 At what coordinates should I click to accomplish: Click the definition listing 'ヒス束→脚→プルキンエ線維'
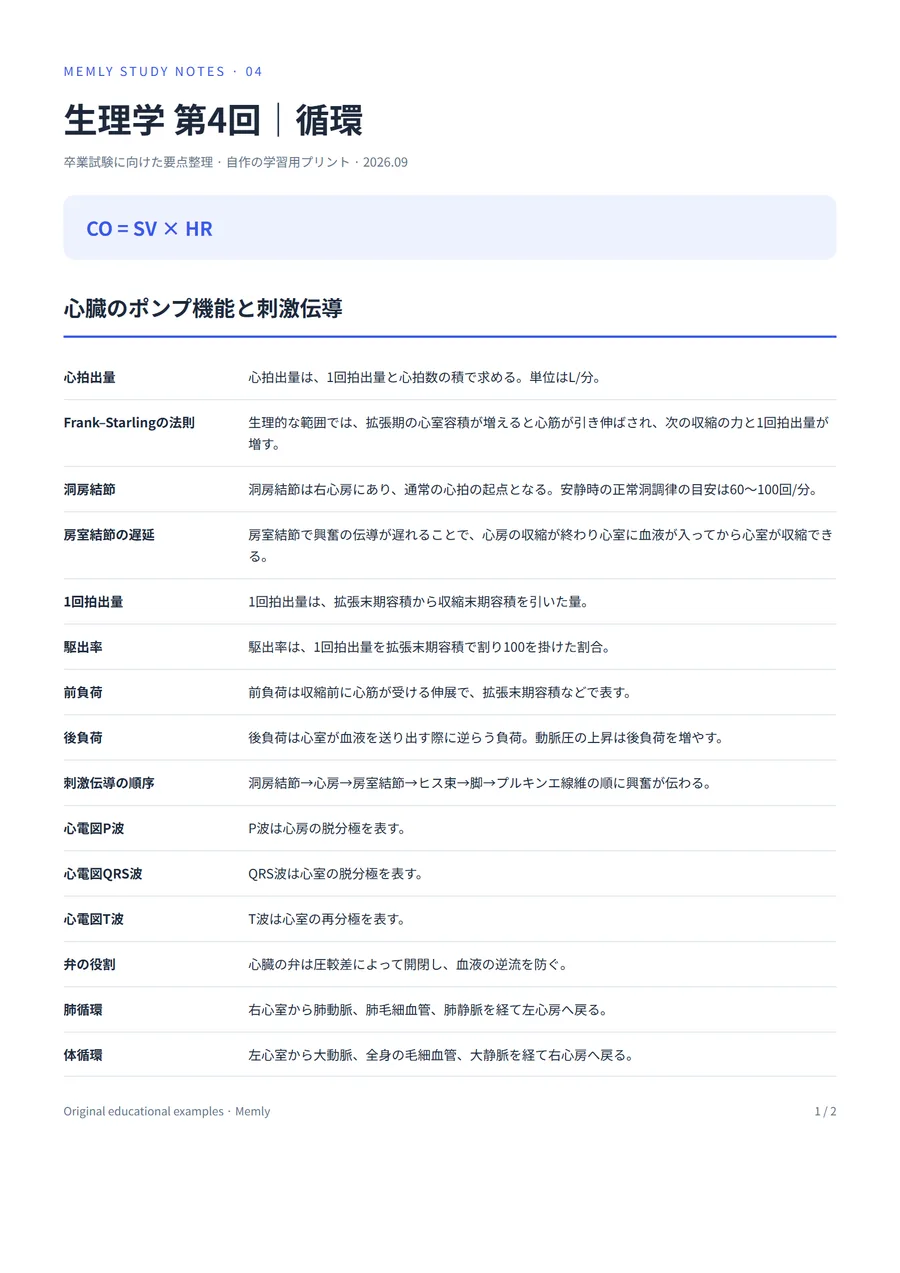click(x=480, y=783)
